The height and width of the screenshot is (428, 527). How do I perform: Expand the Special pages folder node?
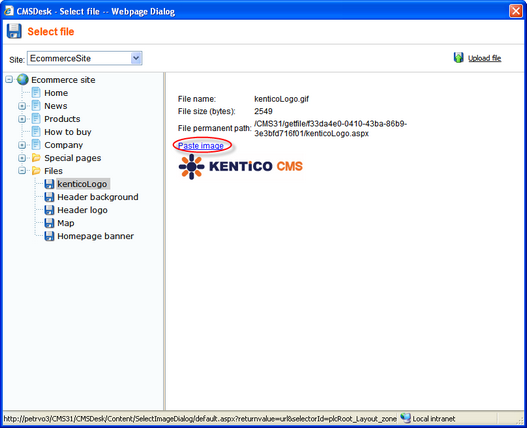point(22,158)
